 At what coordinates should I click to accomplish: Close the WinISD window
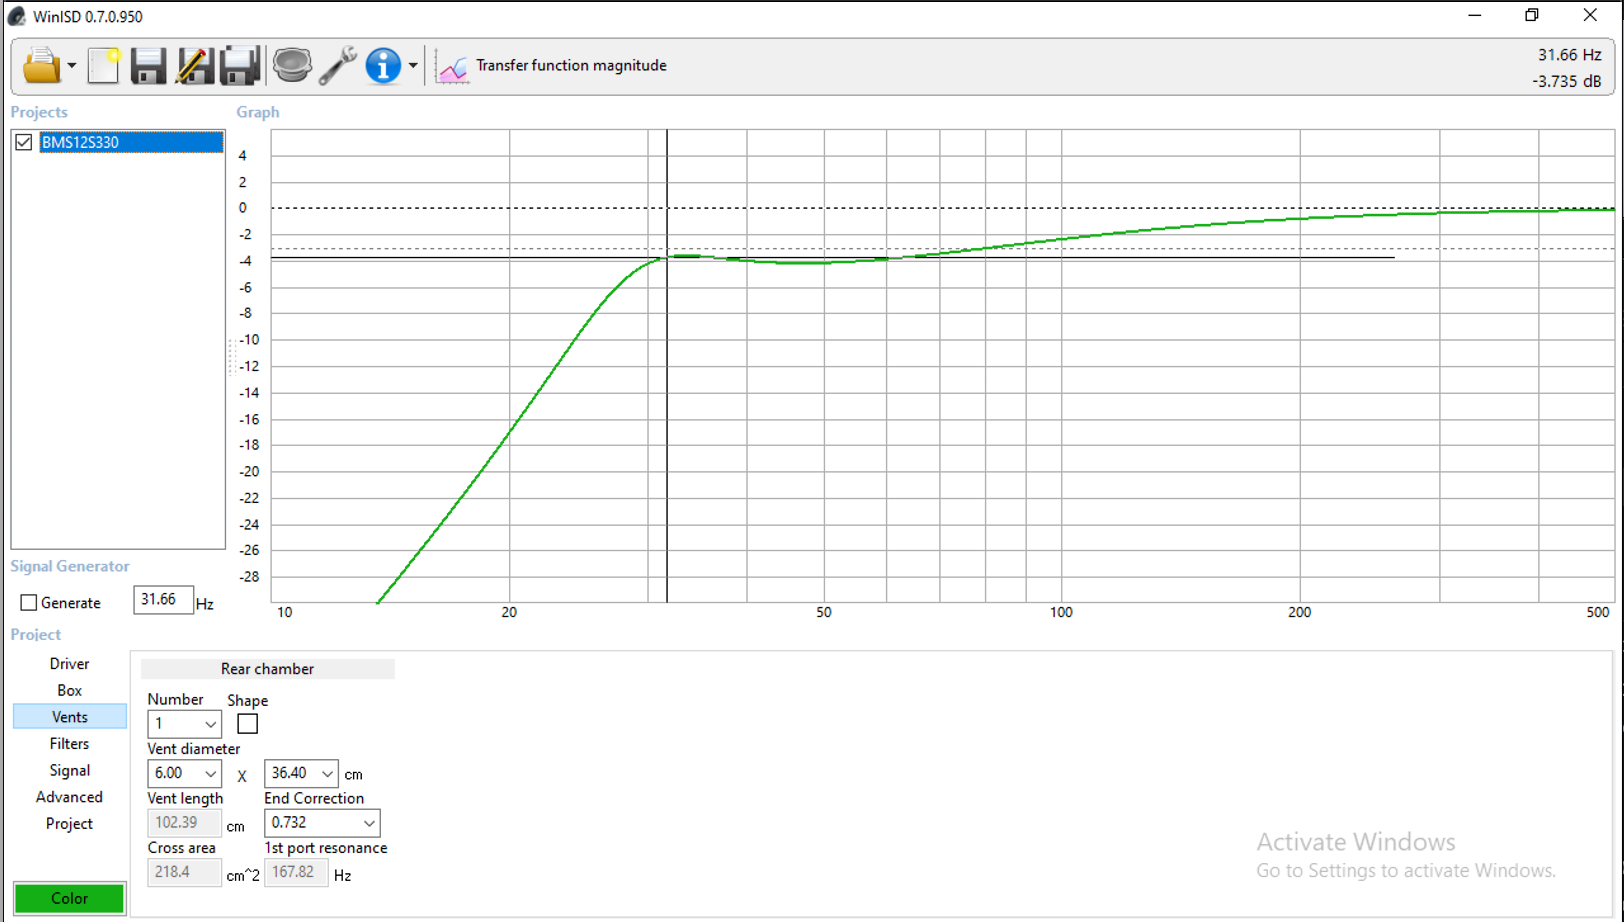(x=1590, y=16)
